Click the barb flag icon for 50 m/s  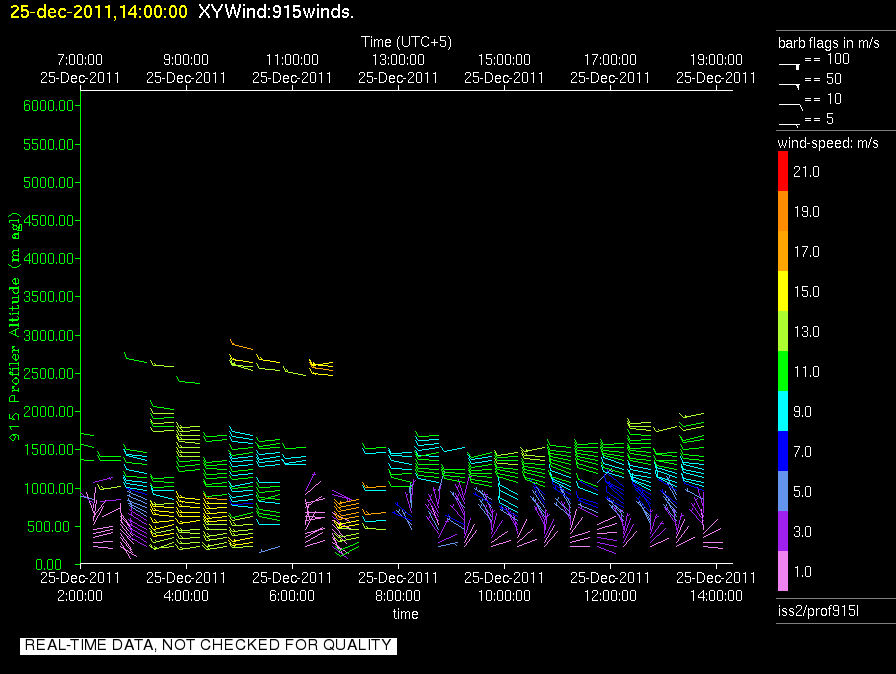789,85
